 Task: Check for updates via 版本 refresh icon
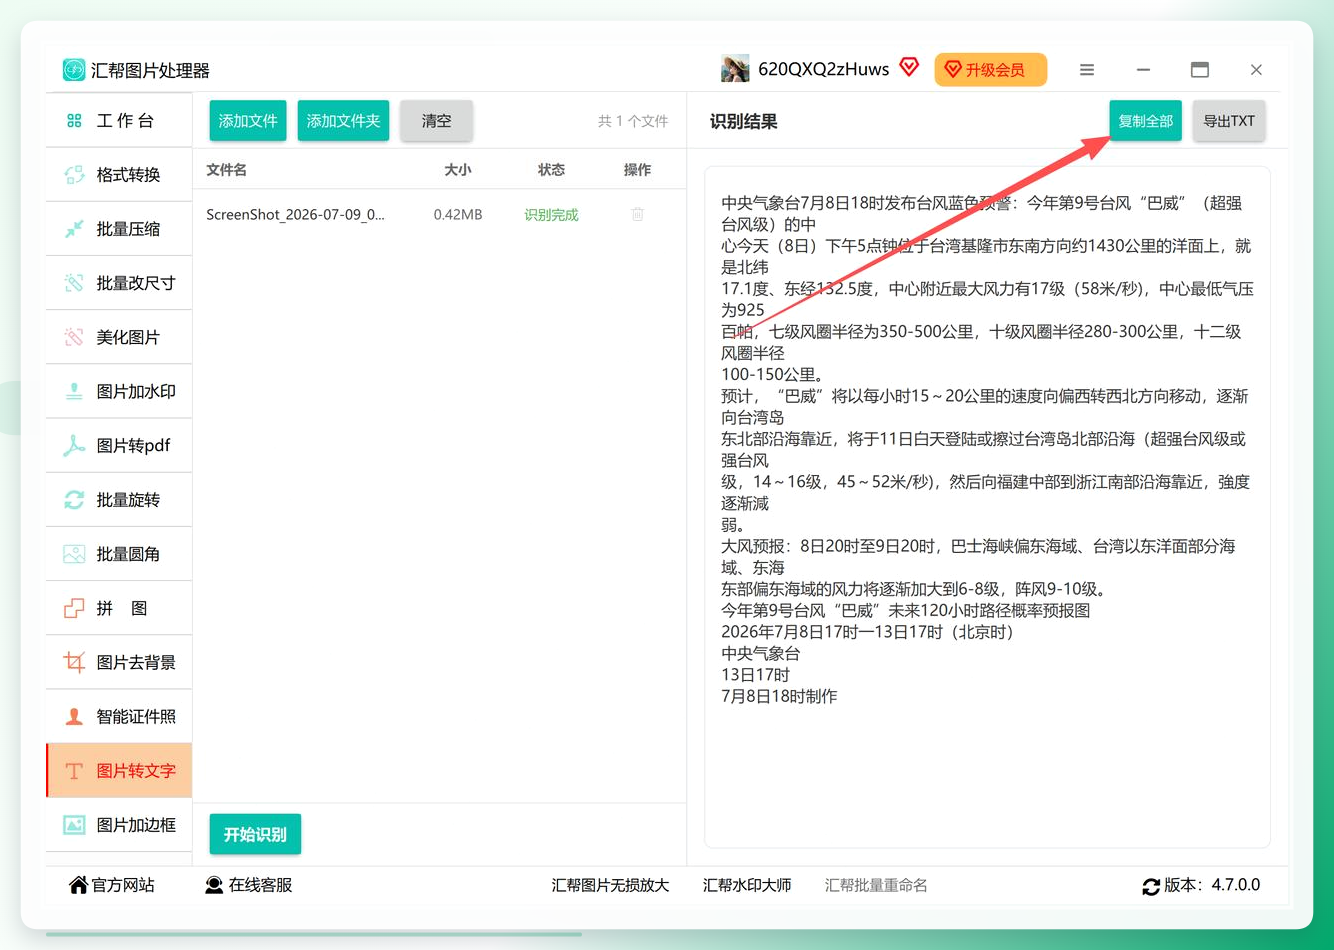point(1151,886)
